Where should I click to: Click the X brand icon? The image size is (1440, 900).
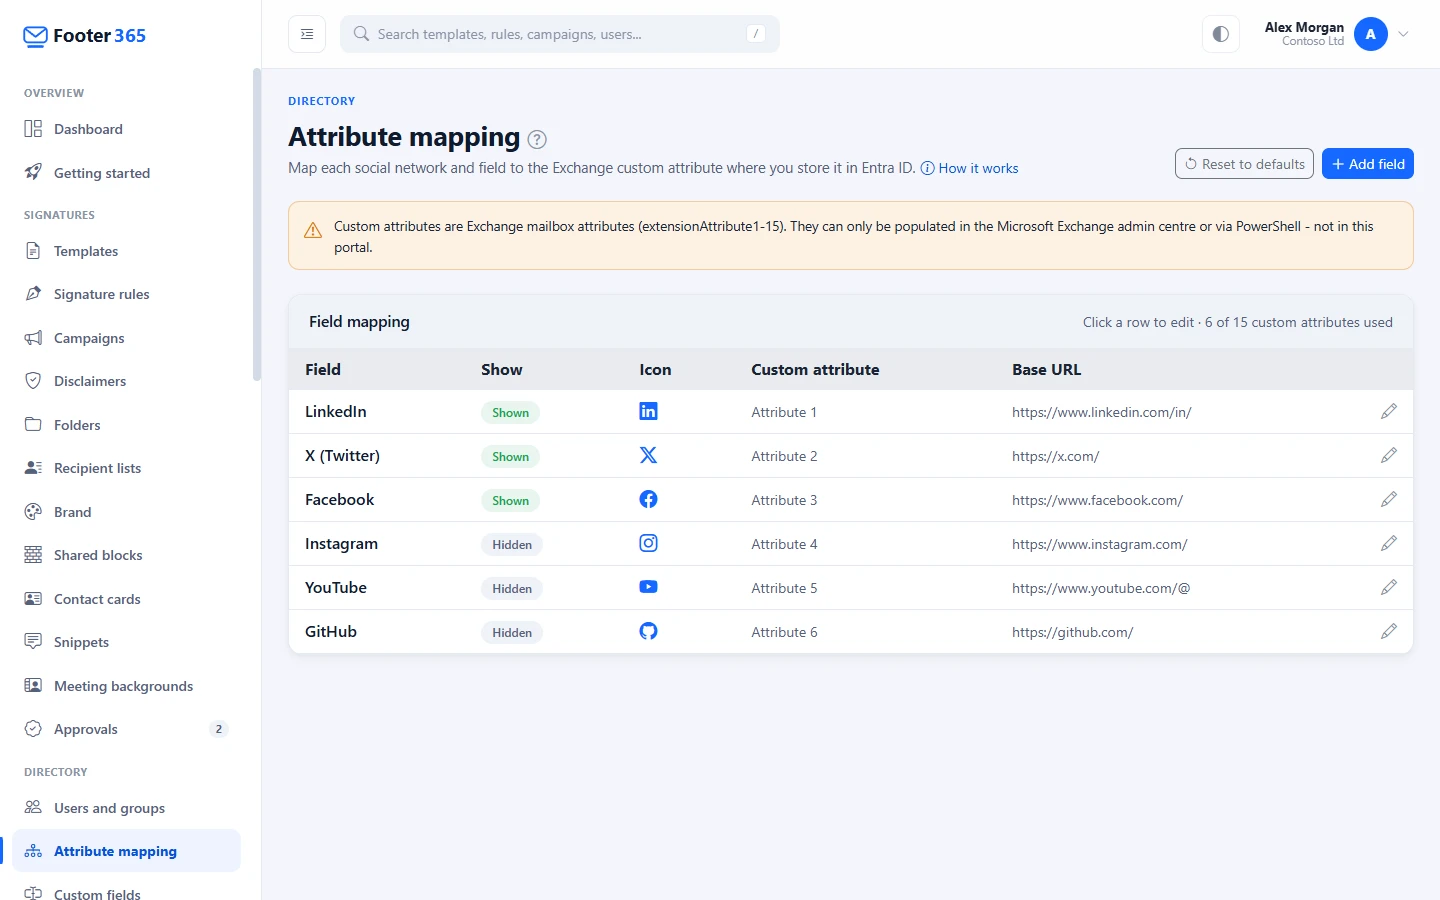(648, 455)
